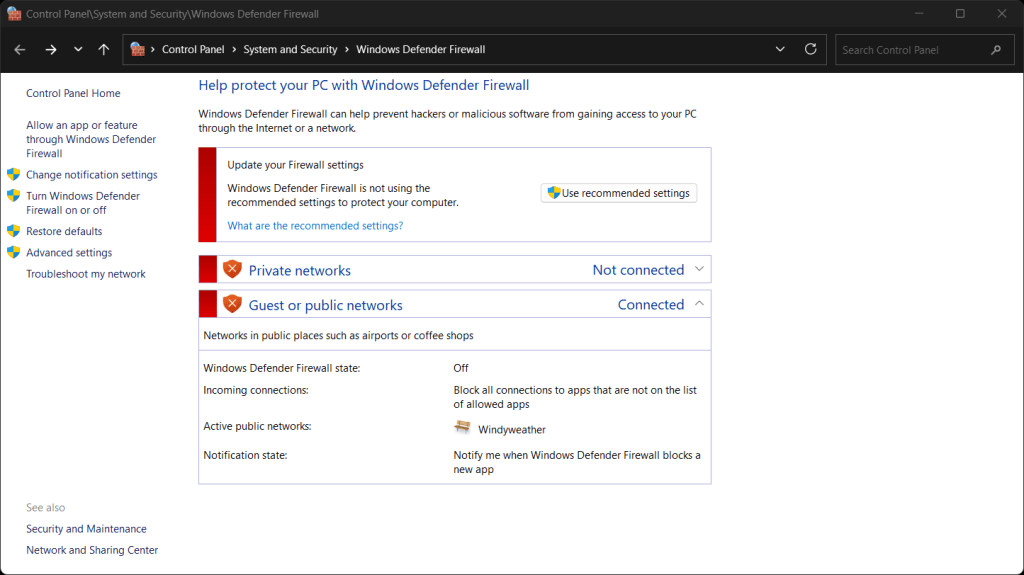Expand the Private networks section
1024x575 pixels.
[x=699, y=269]
